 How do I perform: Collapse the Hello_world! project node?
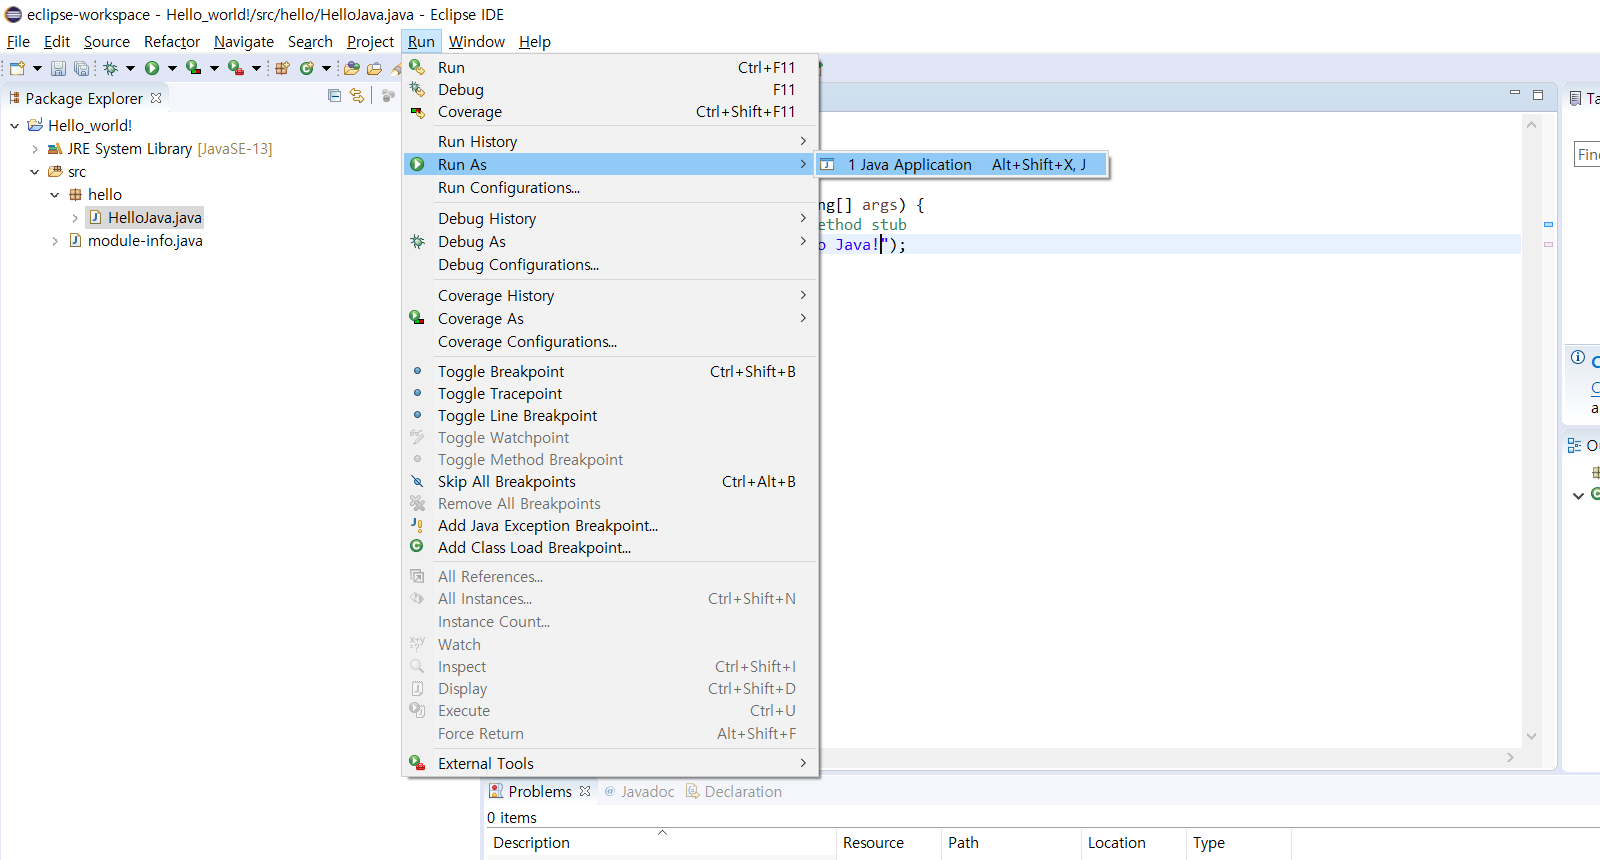coord(15,126)
